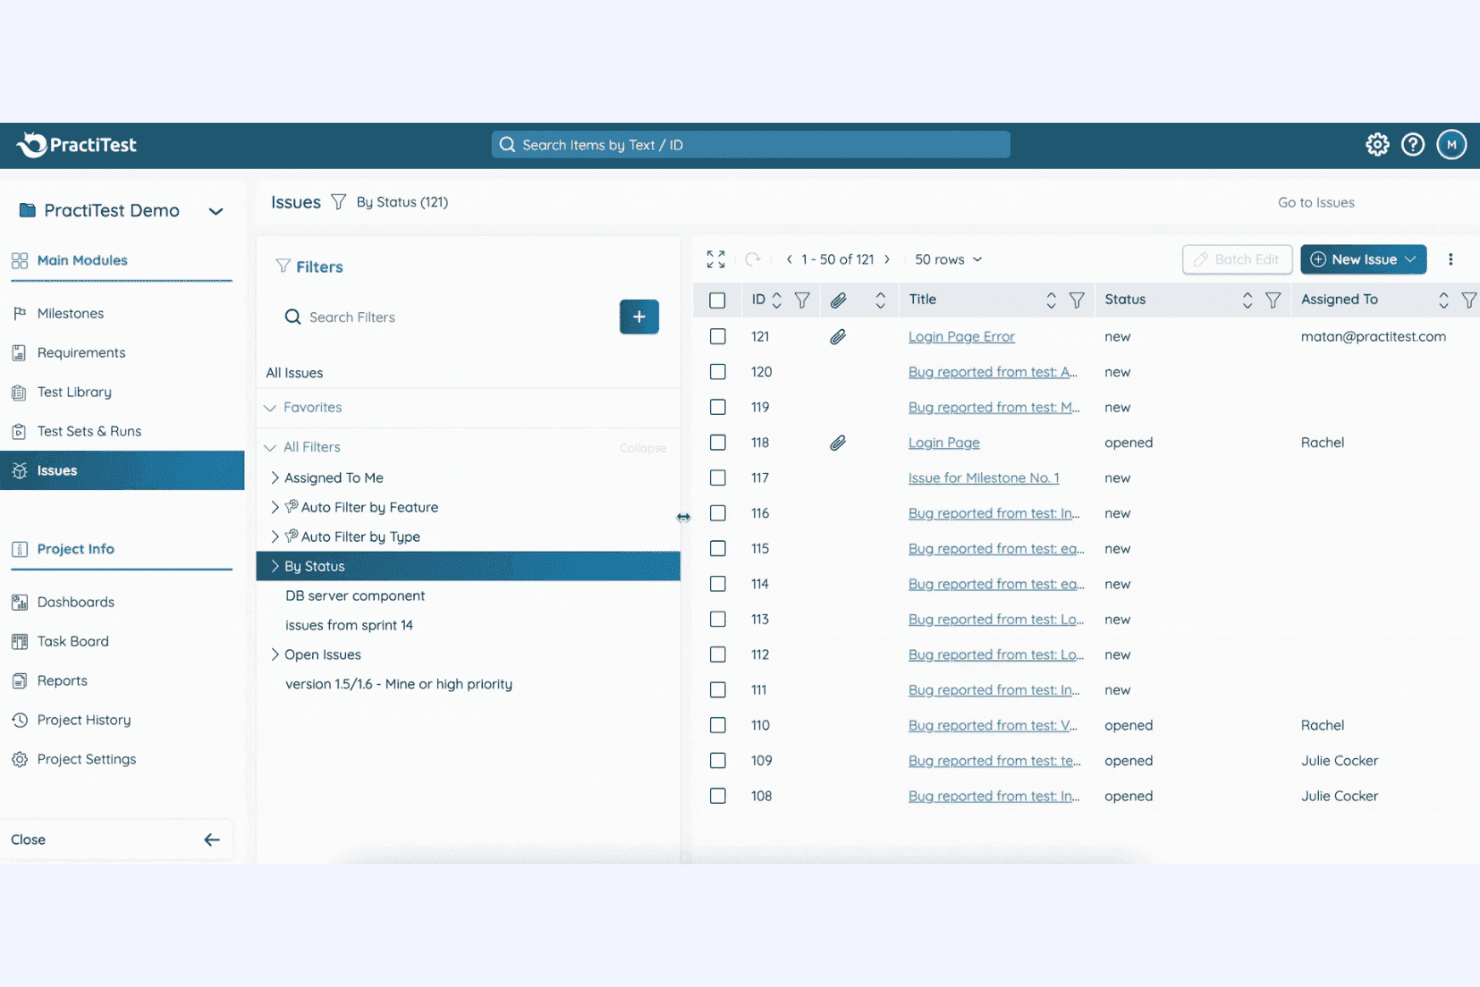Go to Test Library

pyautogui.click(x=74, y=392)
